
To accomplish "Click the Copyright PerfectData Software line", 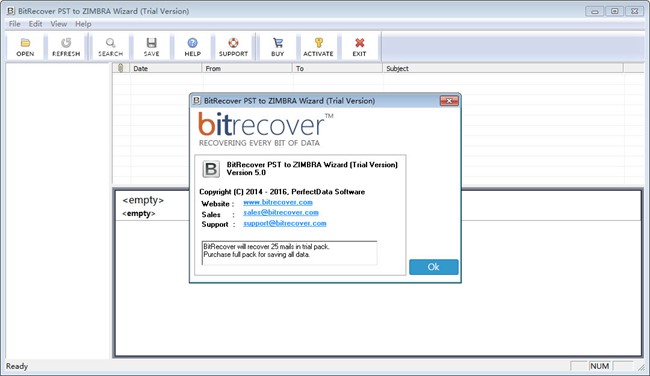I will coord(282,192).
